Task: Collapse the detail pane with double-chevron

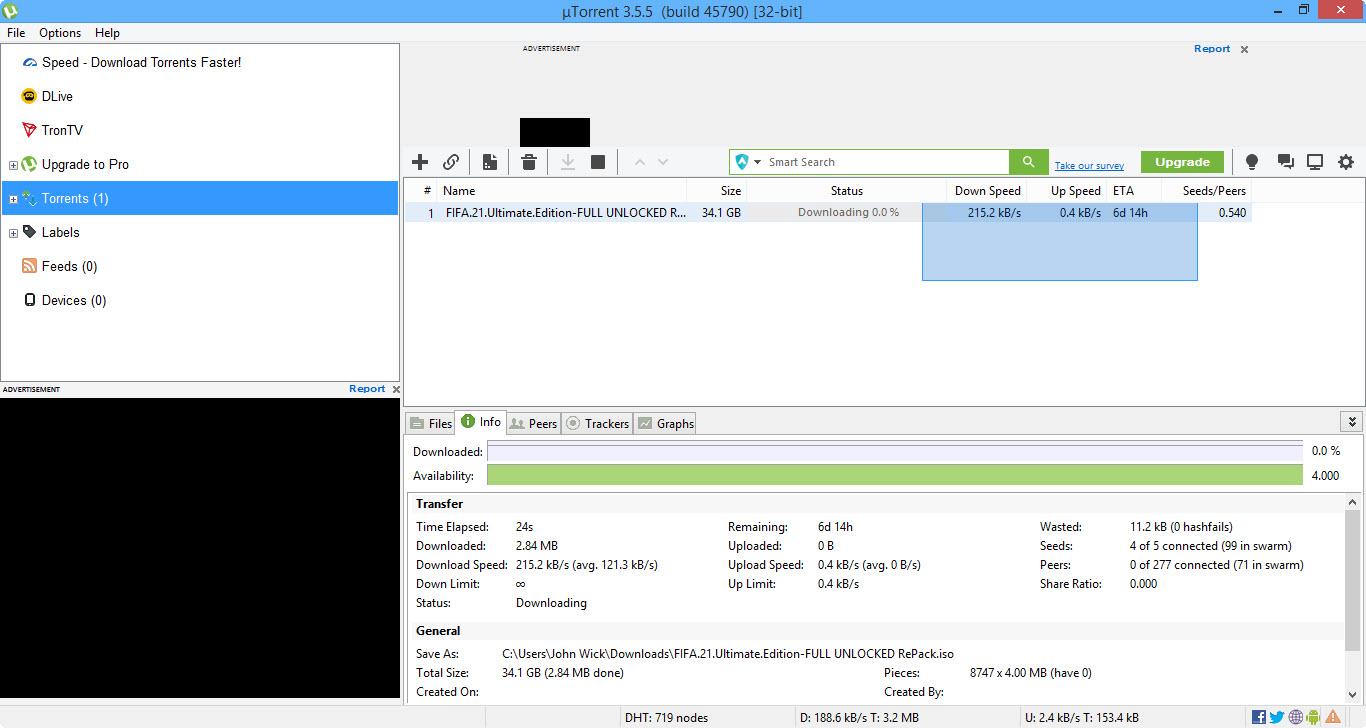Action: (1352, 422)
